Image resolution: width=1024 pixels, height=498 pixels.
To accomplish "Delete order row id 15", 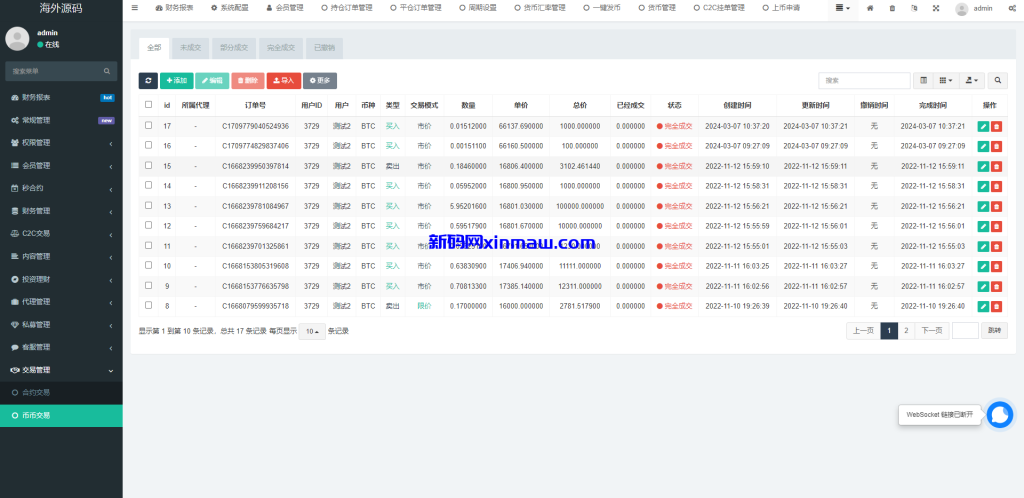I will click(996, 166).
